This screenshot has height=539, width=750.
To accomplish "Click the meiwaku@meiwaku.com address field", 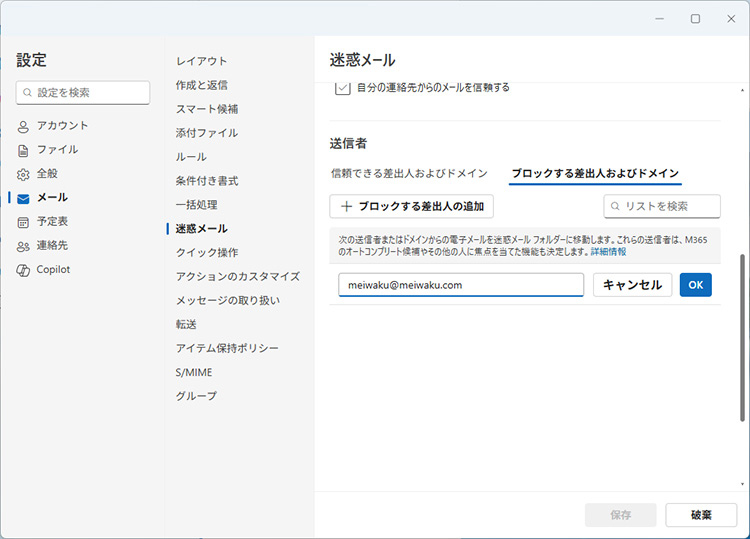I will click(460, 285).
